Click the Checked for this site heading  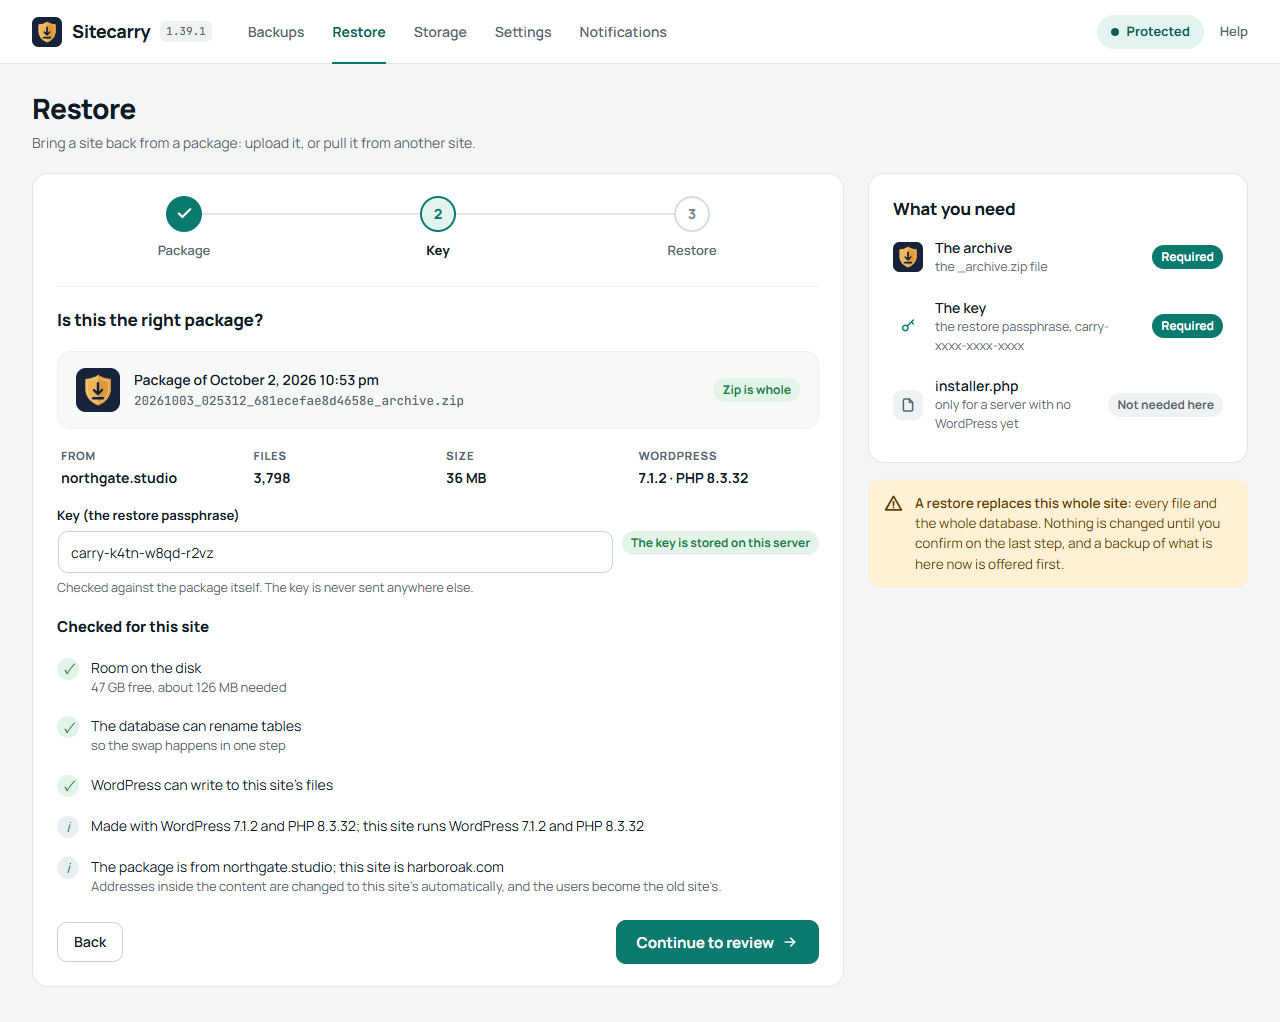click(x=133, y=627)
